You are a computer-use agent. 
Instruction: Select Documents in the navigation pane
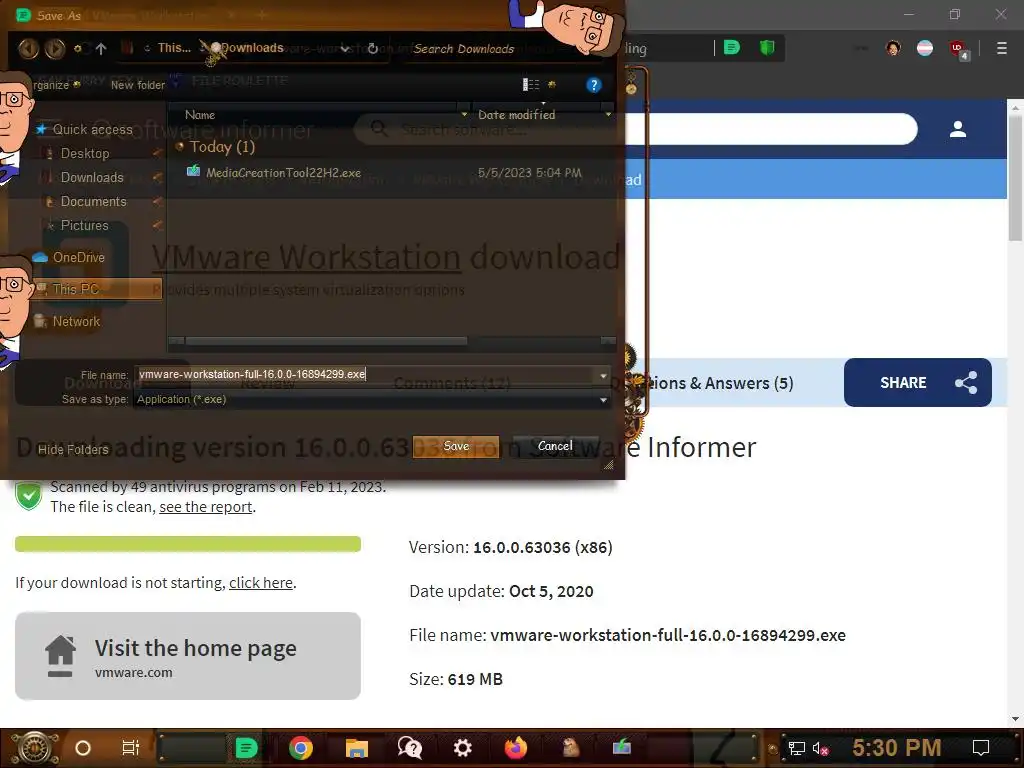tap(93, 201)
